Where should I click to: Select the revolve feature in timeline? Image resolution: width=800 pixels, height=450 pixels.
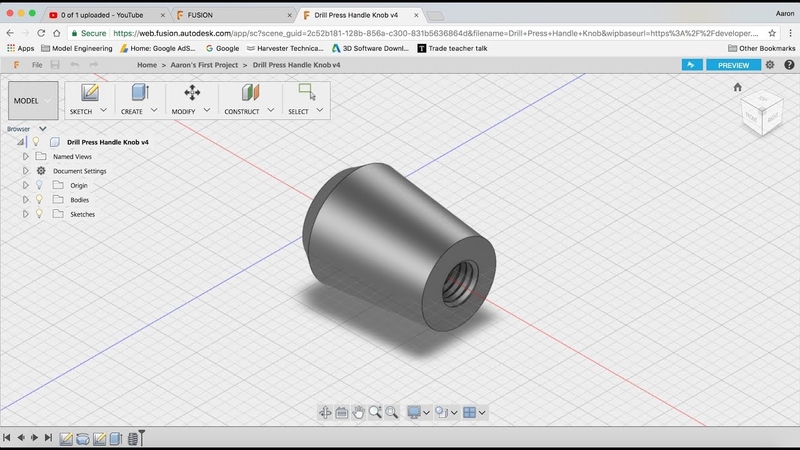pyautogui.click(x=83, y=438)
